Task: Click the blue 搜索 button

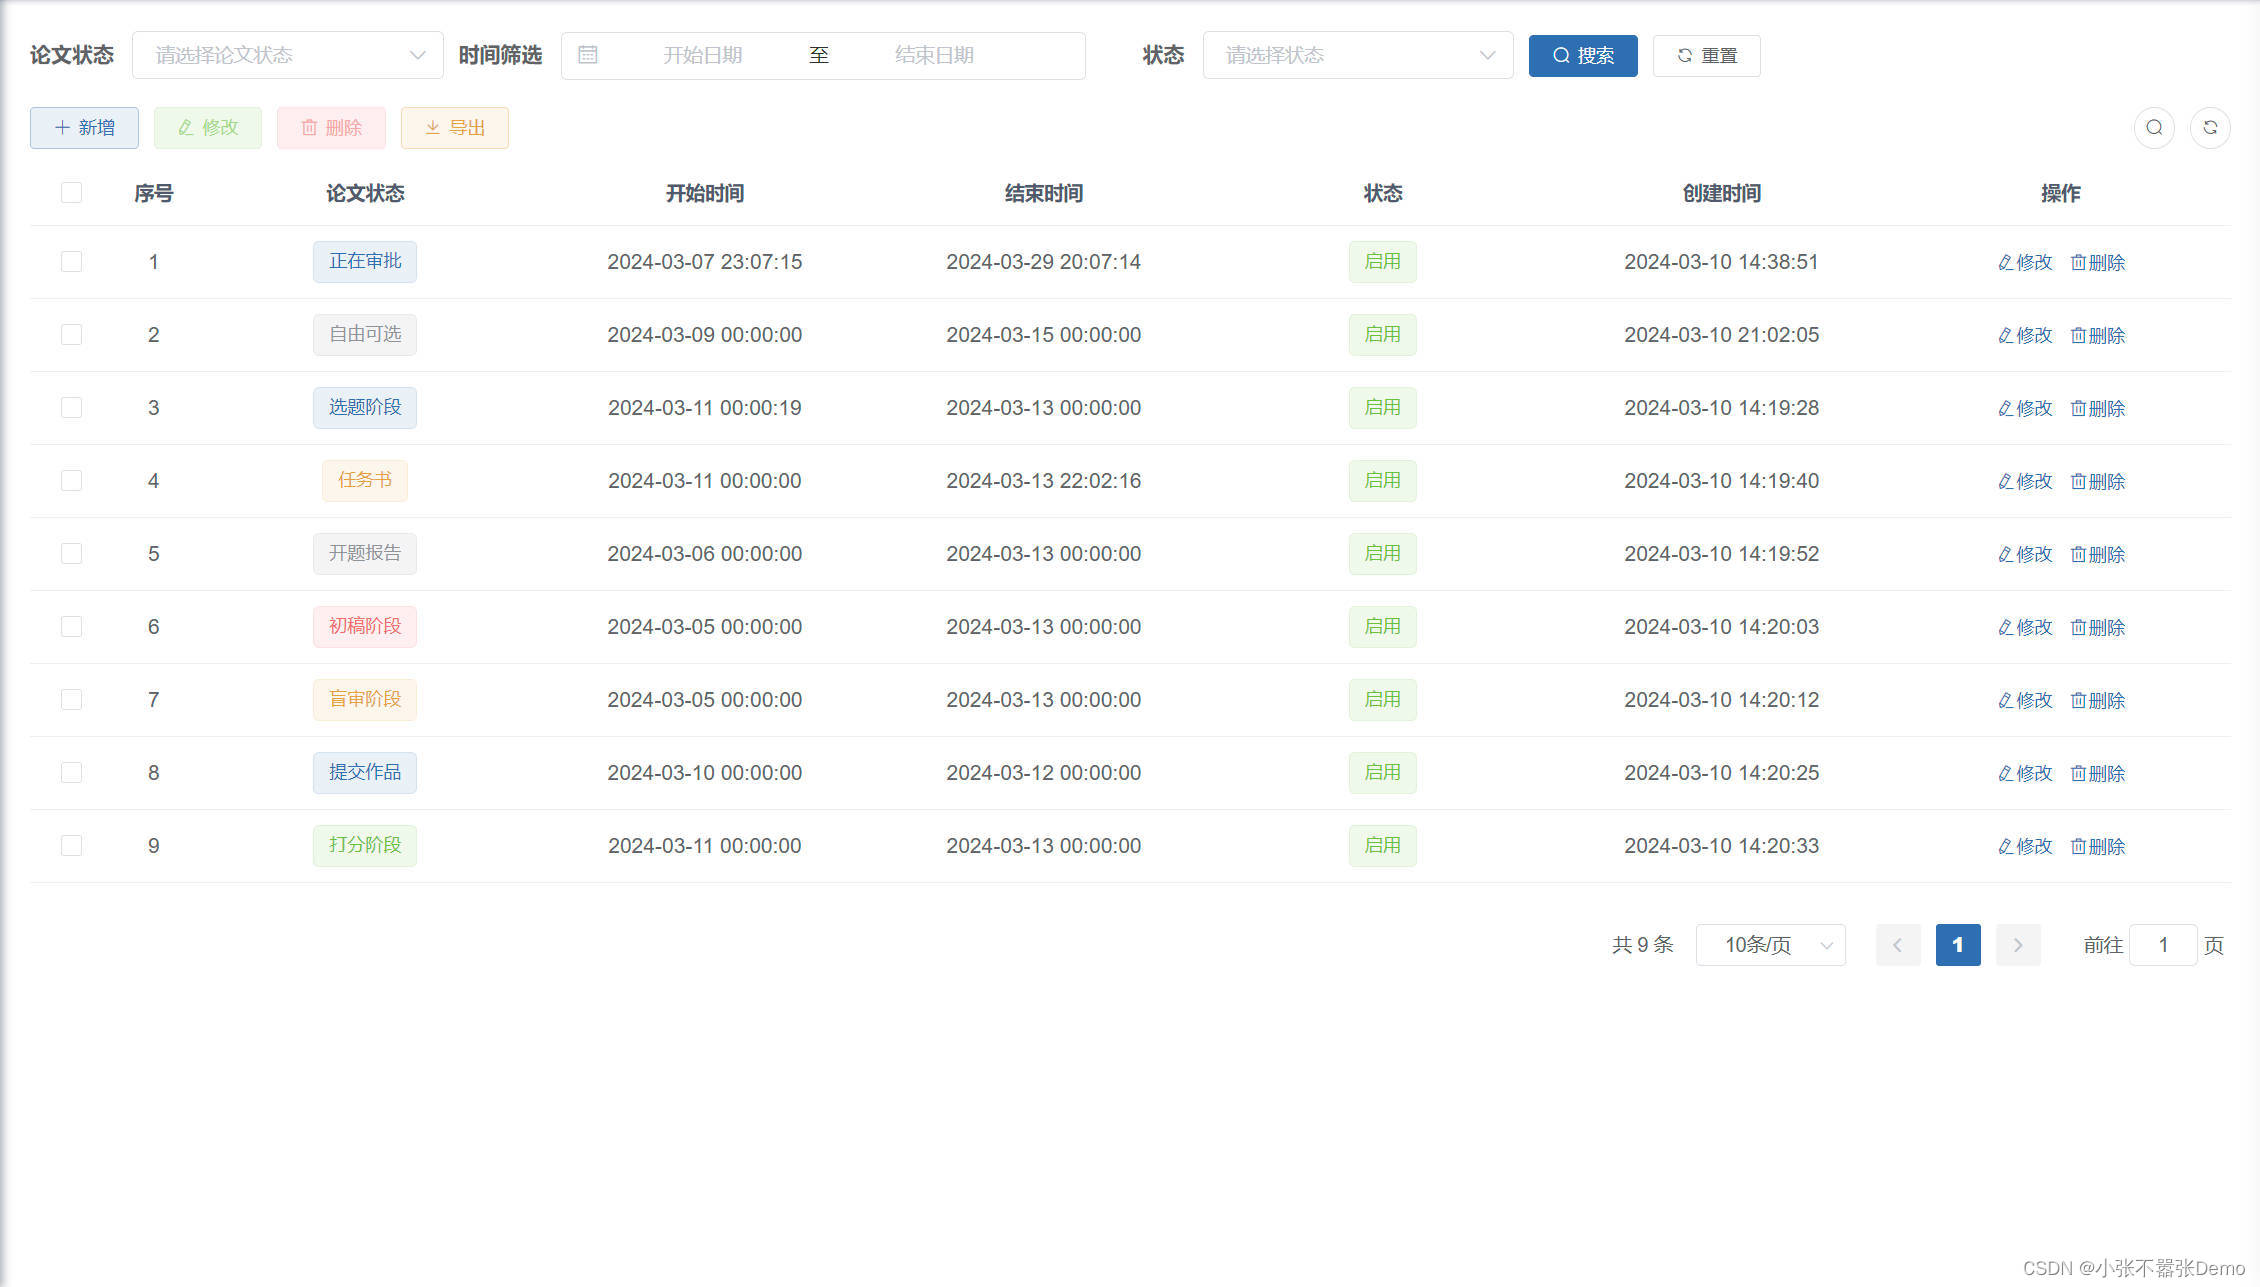Action: point(1582,55)
